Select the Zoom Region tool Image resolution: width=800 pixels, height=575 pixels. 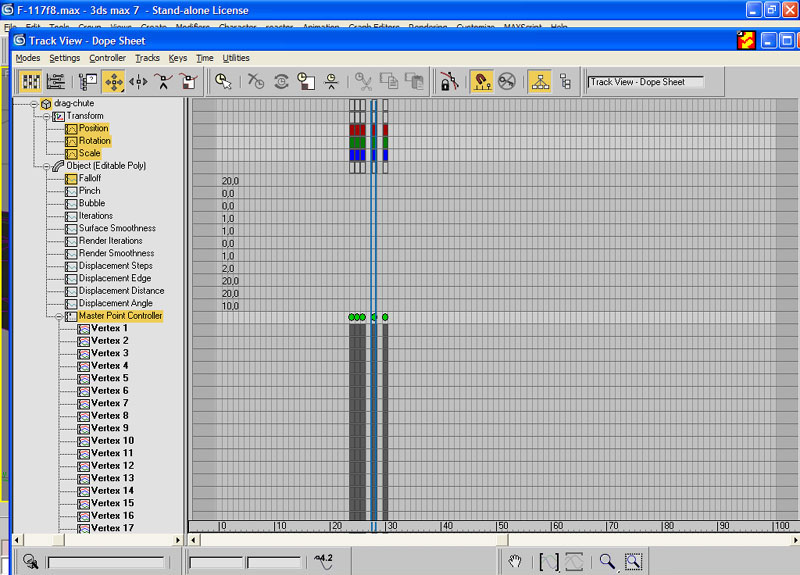(x=633, y=562)
